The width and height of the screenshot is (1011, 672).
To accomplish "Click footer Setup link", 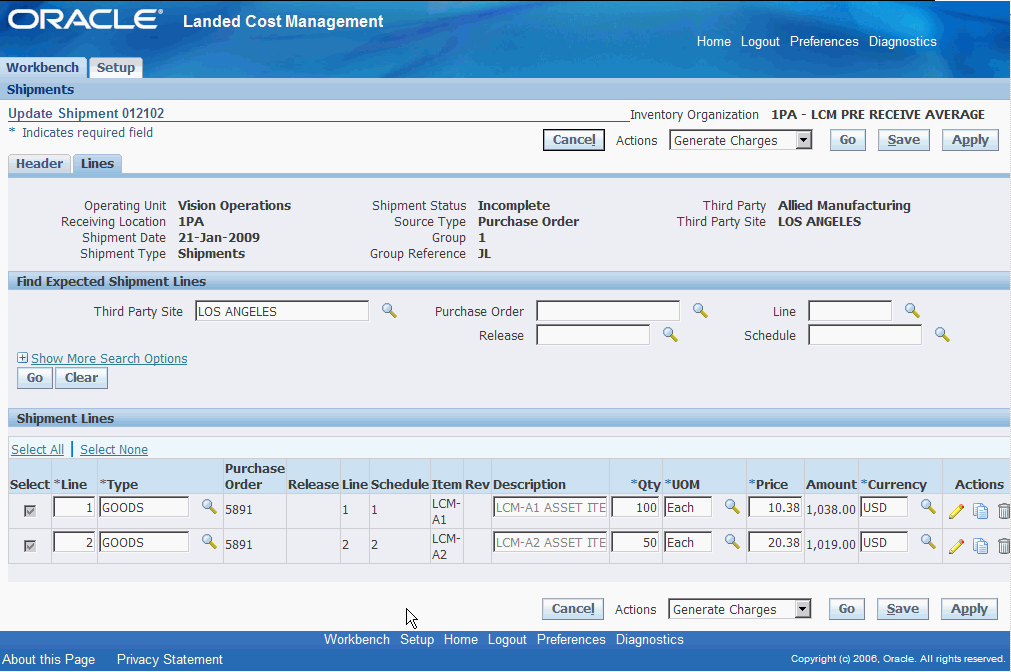I will click(417, 639).
